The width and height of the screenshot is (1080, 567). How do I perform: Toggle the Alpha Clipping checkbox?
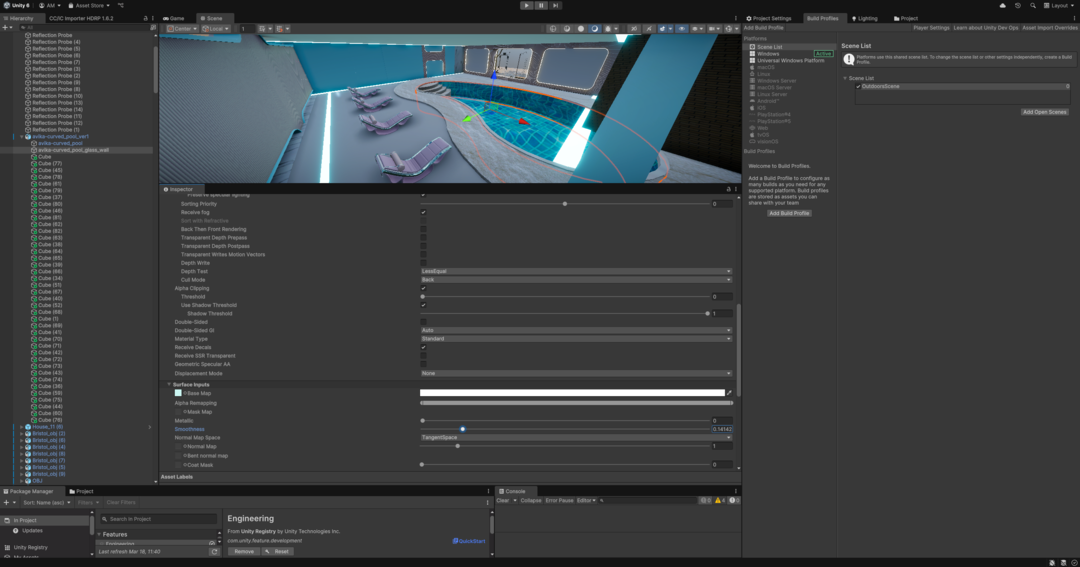pyautogui.click(x=423, y=289)
